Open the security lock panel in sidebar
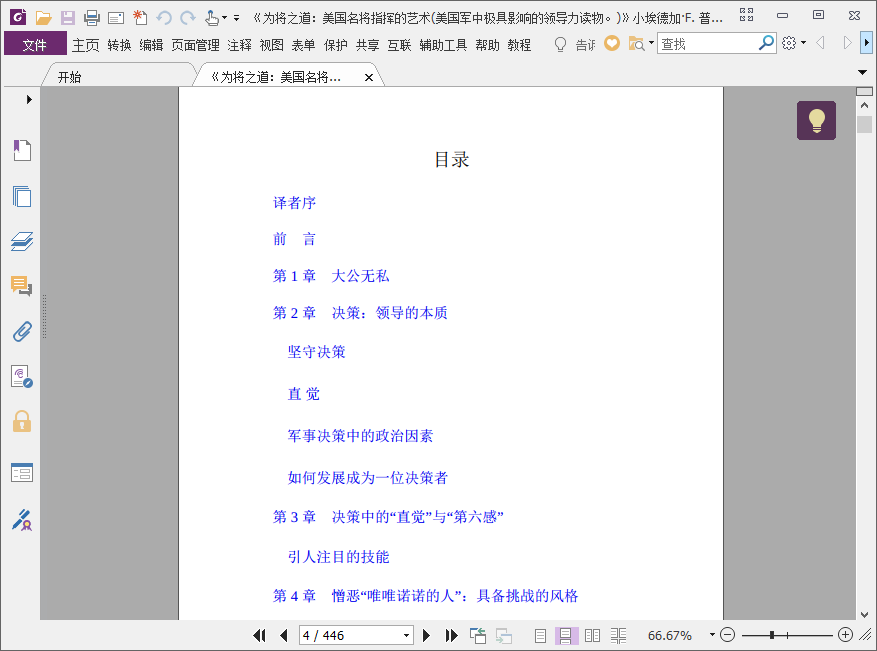This screenshot has width=877, height=651. click(x=22, y=421)
